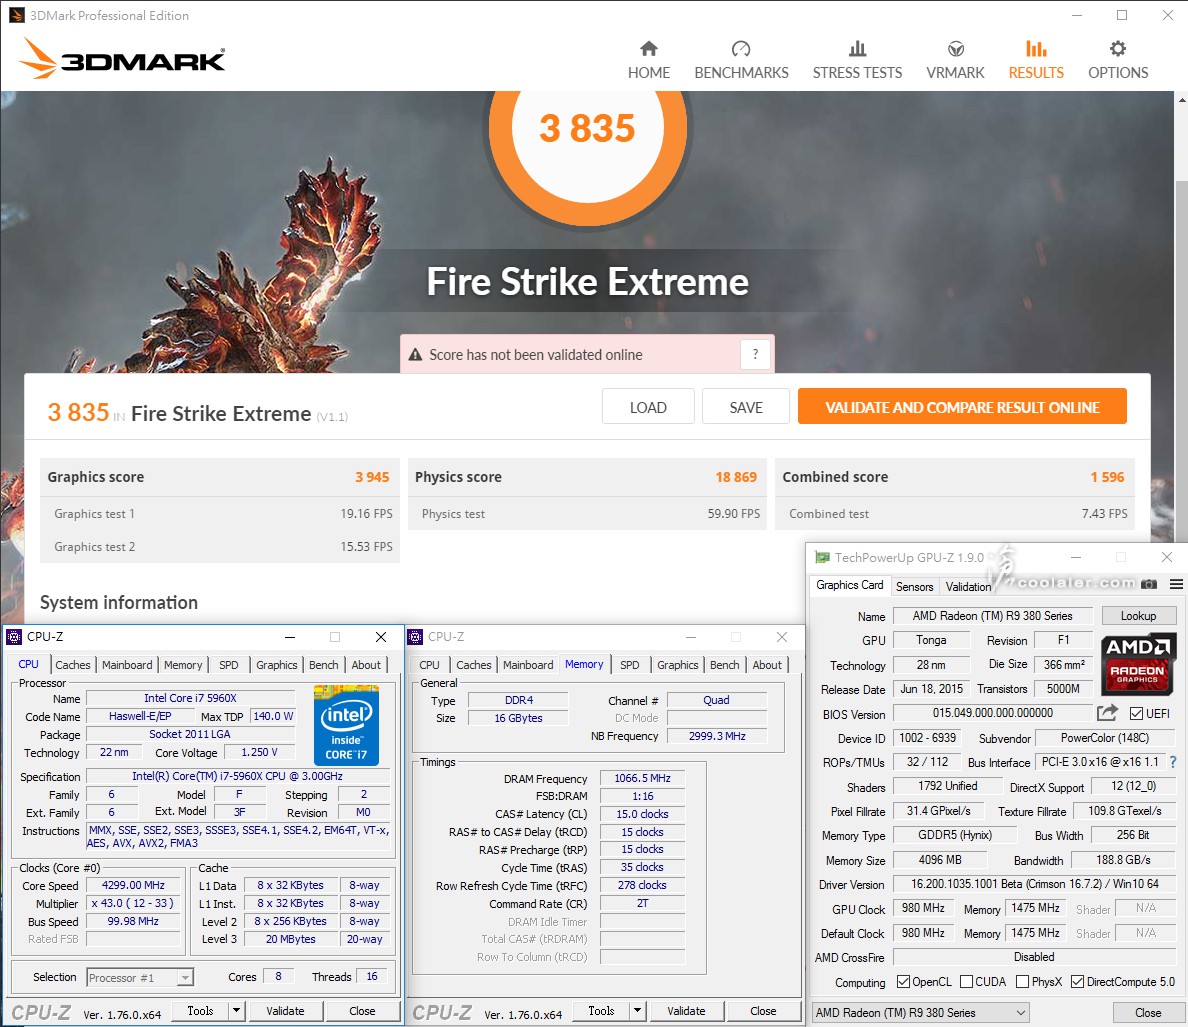
Task: Click the LOAD button
Action: [x=648, y=407]
